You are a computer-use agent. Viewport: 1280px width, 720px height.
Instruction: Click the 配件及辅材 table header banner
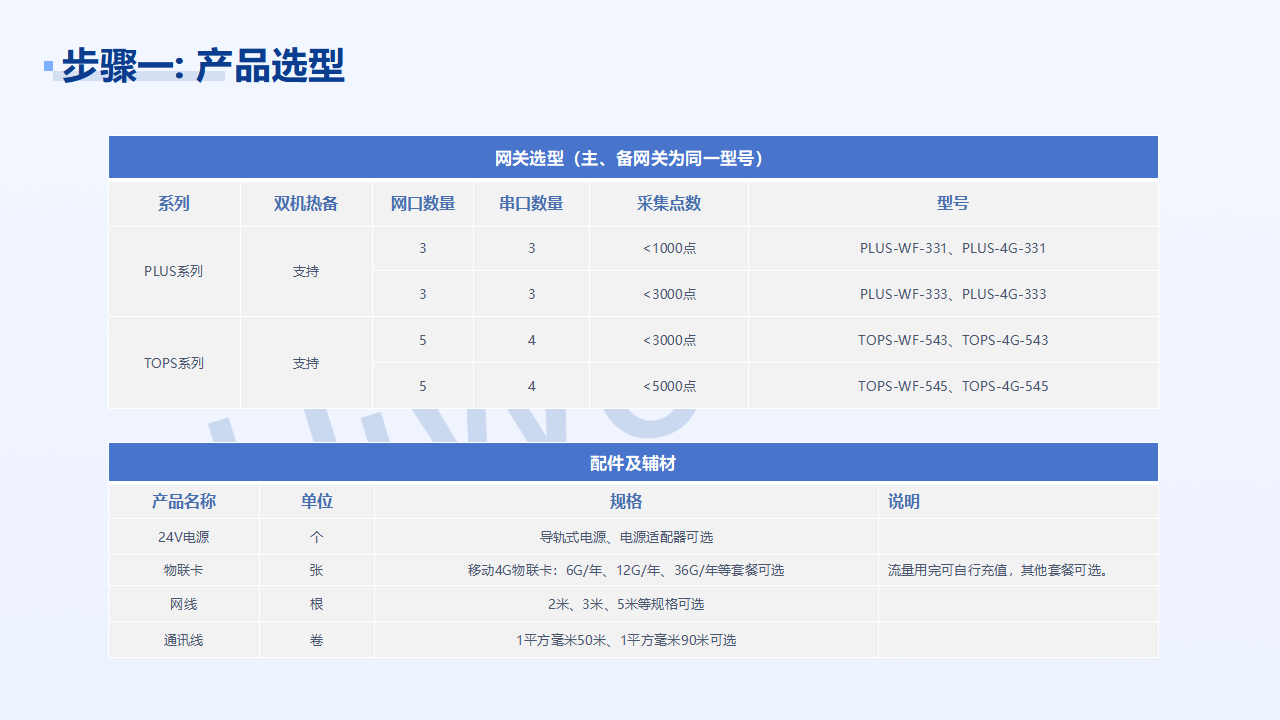(x=633, y=463)
